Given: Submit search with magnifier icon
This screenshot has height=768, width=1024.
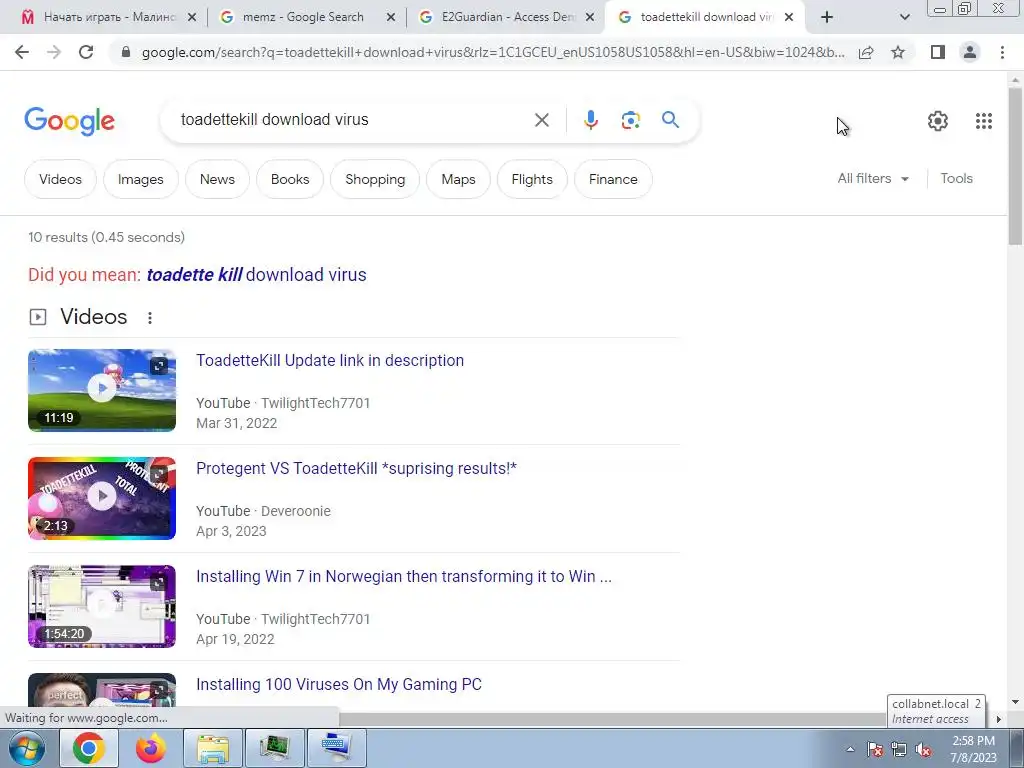Looking at the screenshot, I should click(670, 120).
